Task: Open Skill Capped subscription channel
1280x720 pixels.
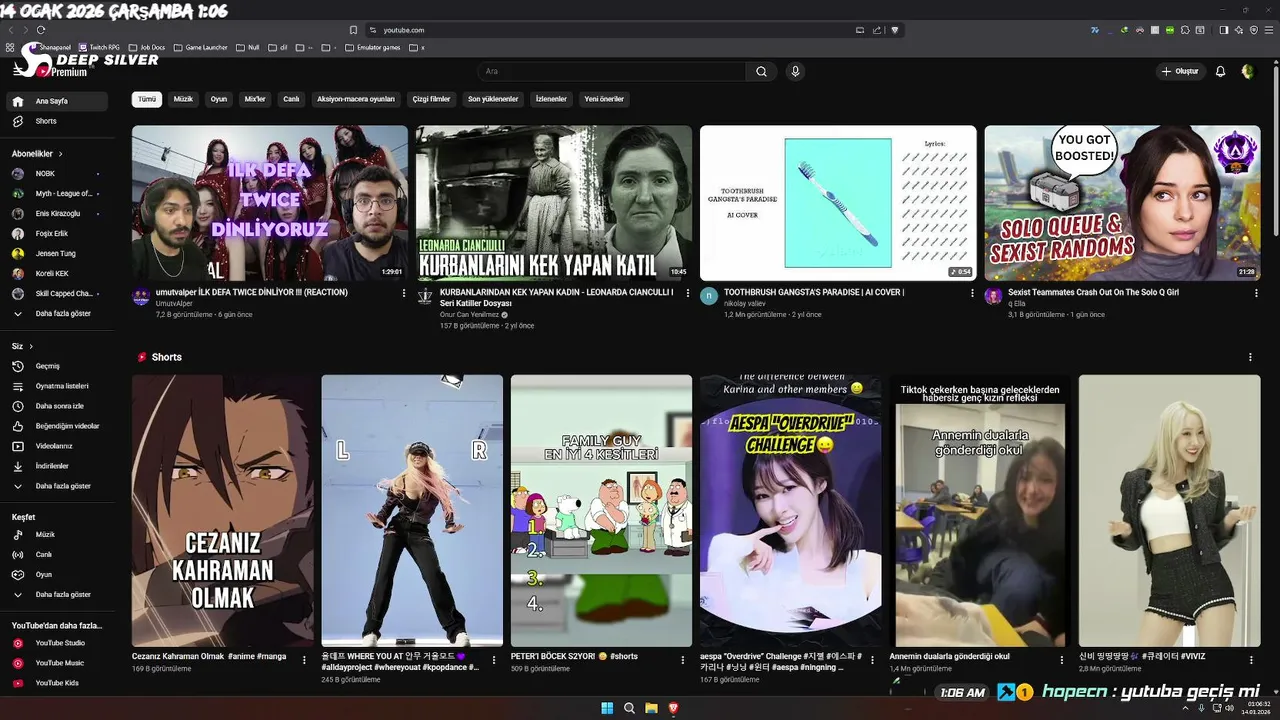Action: pyautogui.click(x=56, y=294)
